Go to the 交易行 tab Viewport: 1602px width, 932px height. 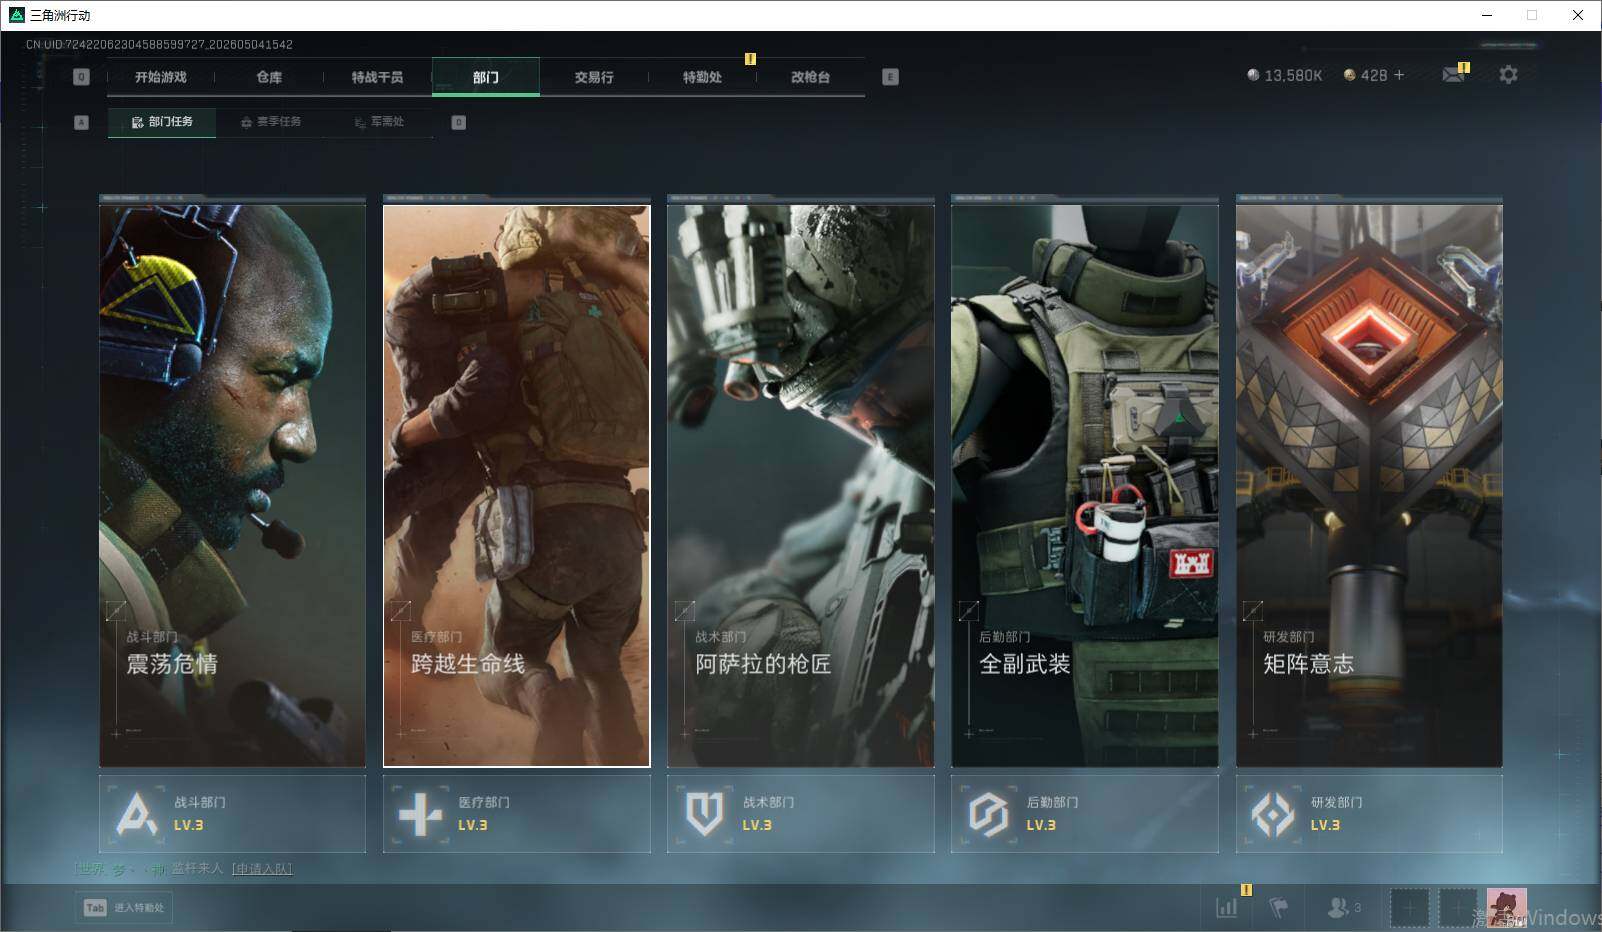pyautogui.click(x=594, y=77)
